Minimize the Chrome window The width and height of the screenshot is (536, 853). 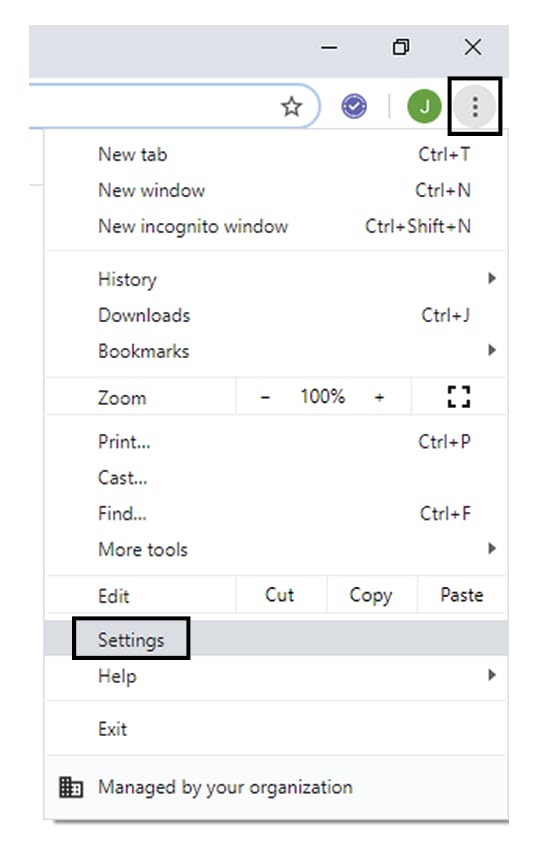click(x=329, y=47)
